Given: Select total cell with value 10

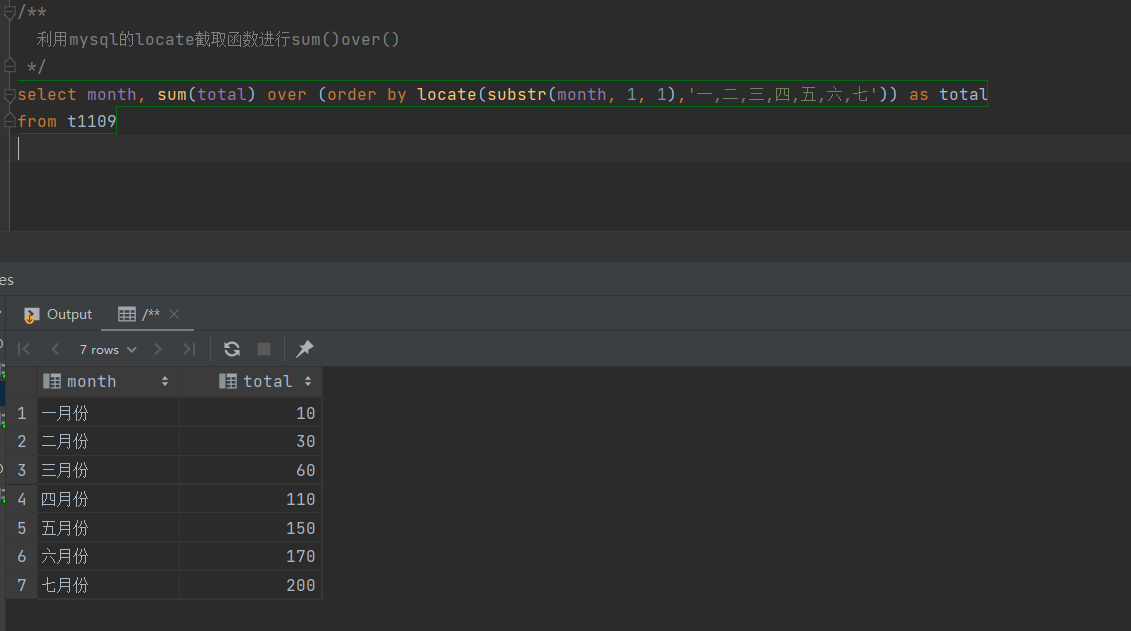Looking at the screenshot, I should tap(250, 413).
